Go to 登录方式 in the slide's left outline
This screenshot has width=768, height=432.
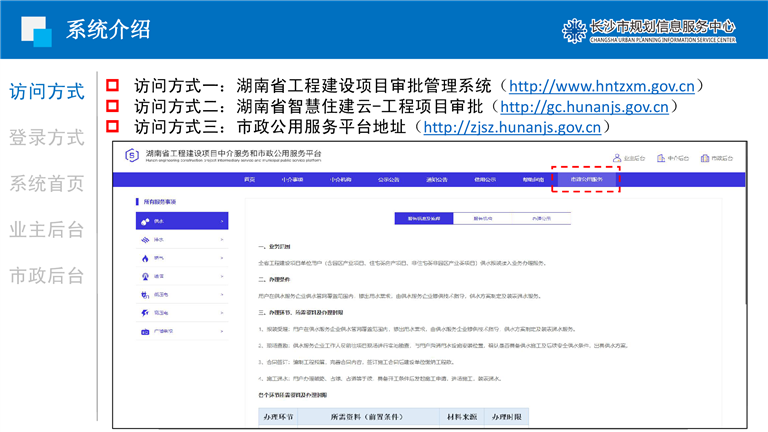click(46, 138)
